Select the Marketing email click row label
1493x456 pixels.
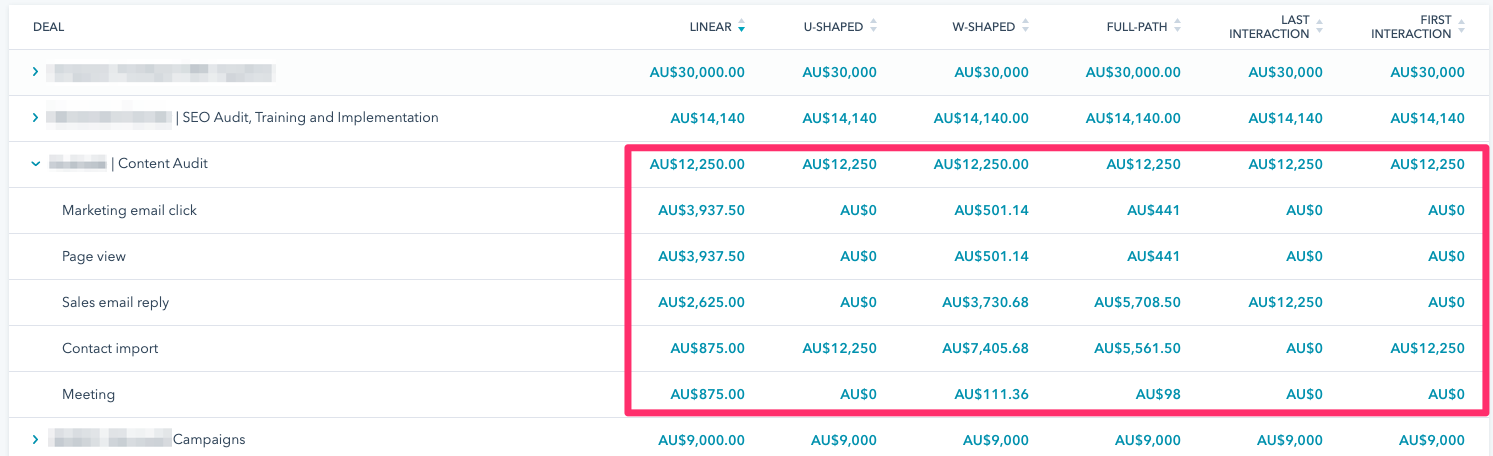click(x=129, y=210)
